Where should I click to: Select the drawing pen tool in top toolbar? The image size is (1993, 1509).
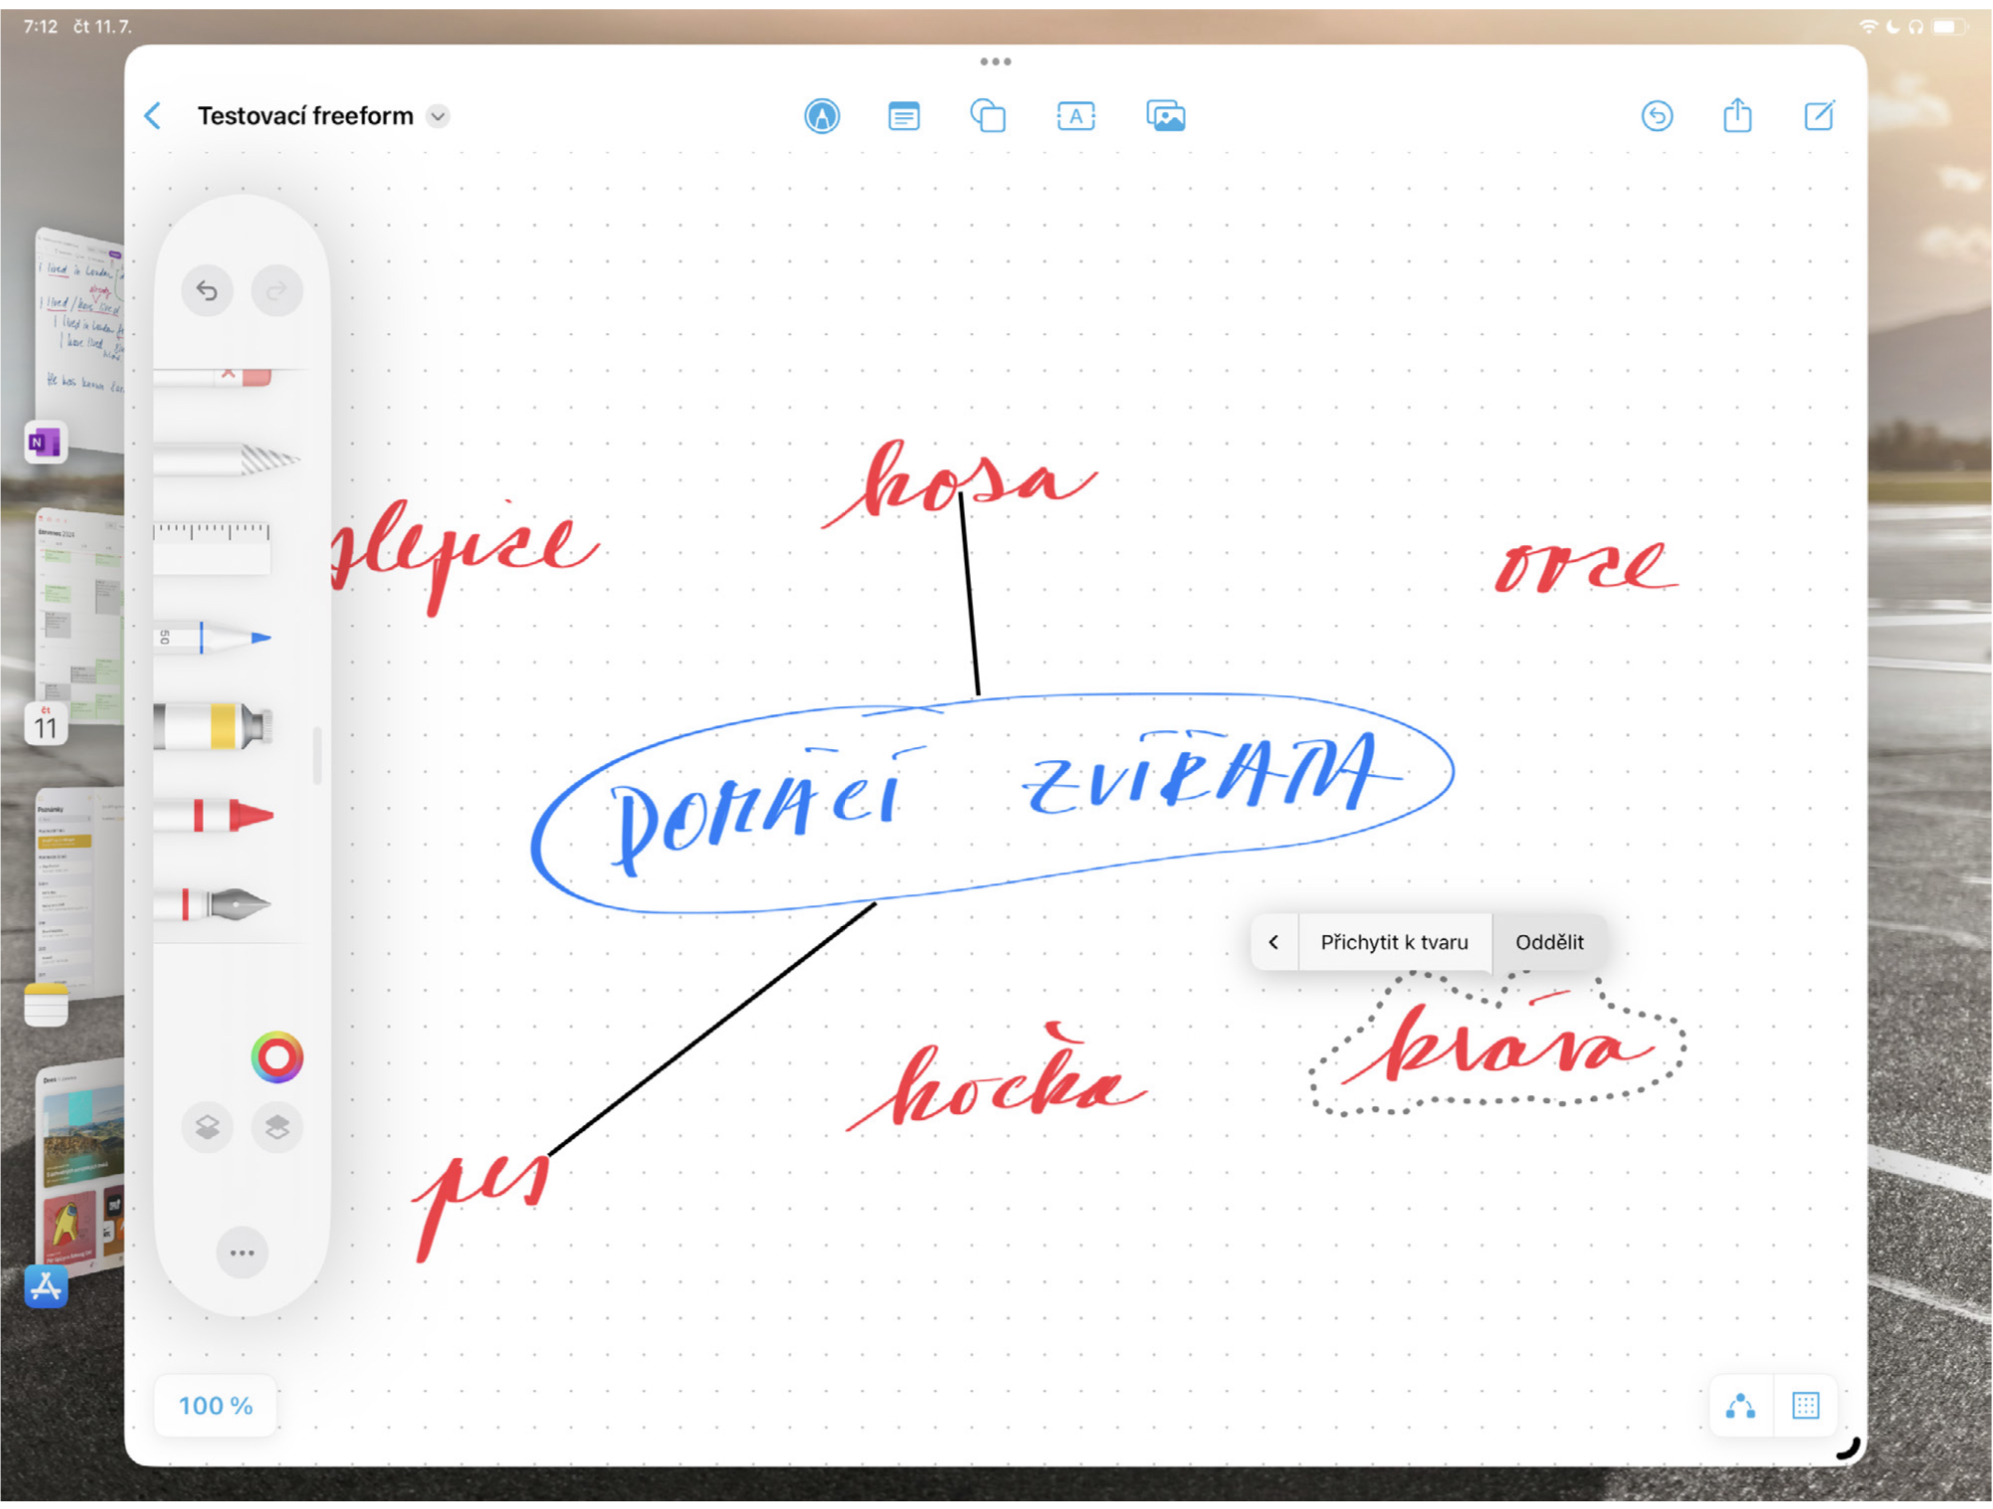(822, 116)
